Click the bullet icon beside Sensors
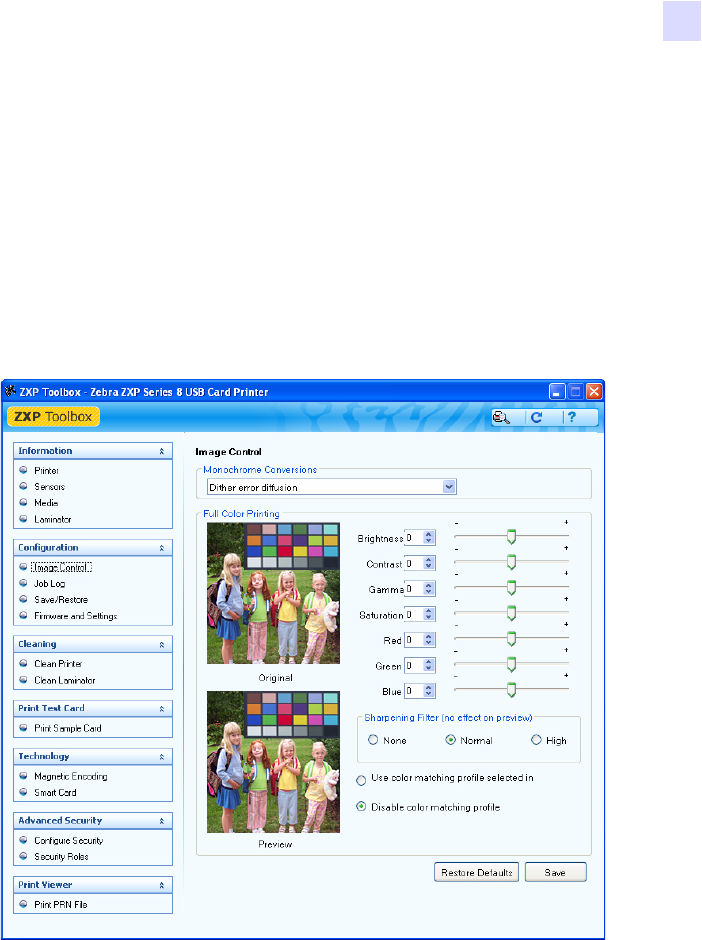 [x=23, y=486]
